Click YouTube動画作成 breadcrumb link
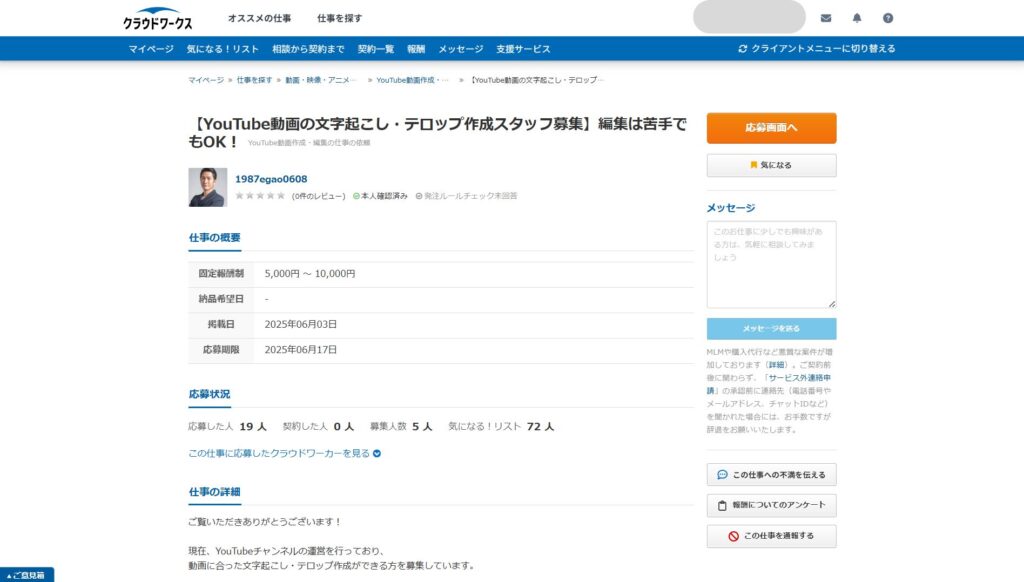The width and height of the screenshot is (1024, 582). [412, 80]
